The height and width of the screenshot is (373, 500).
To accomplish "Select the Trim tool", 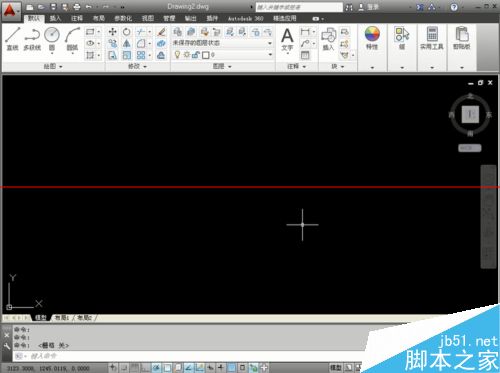I will point(141,32).
